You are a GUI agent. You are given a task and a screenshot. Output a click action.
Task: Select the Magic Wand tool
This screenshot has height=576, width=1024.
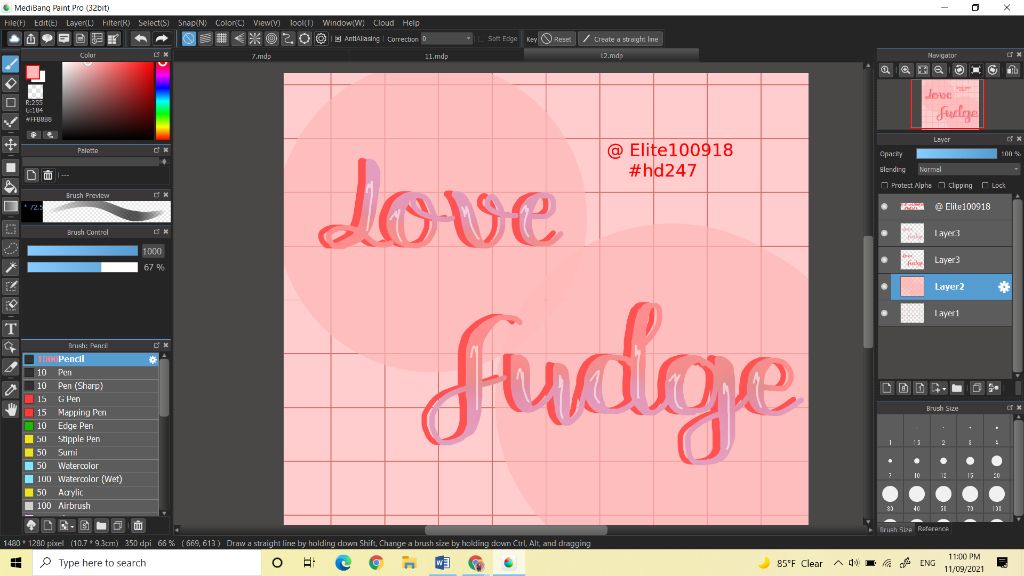click(x=10, y=267)
